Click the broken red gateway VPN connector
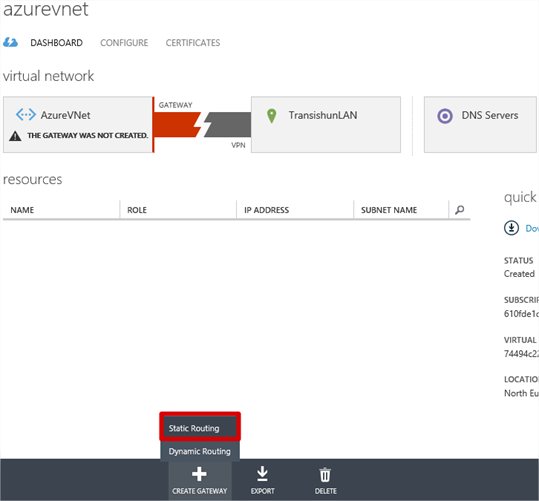The height and width of the screenshot is (501, 539). [x=202, y=124]
